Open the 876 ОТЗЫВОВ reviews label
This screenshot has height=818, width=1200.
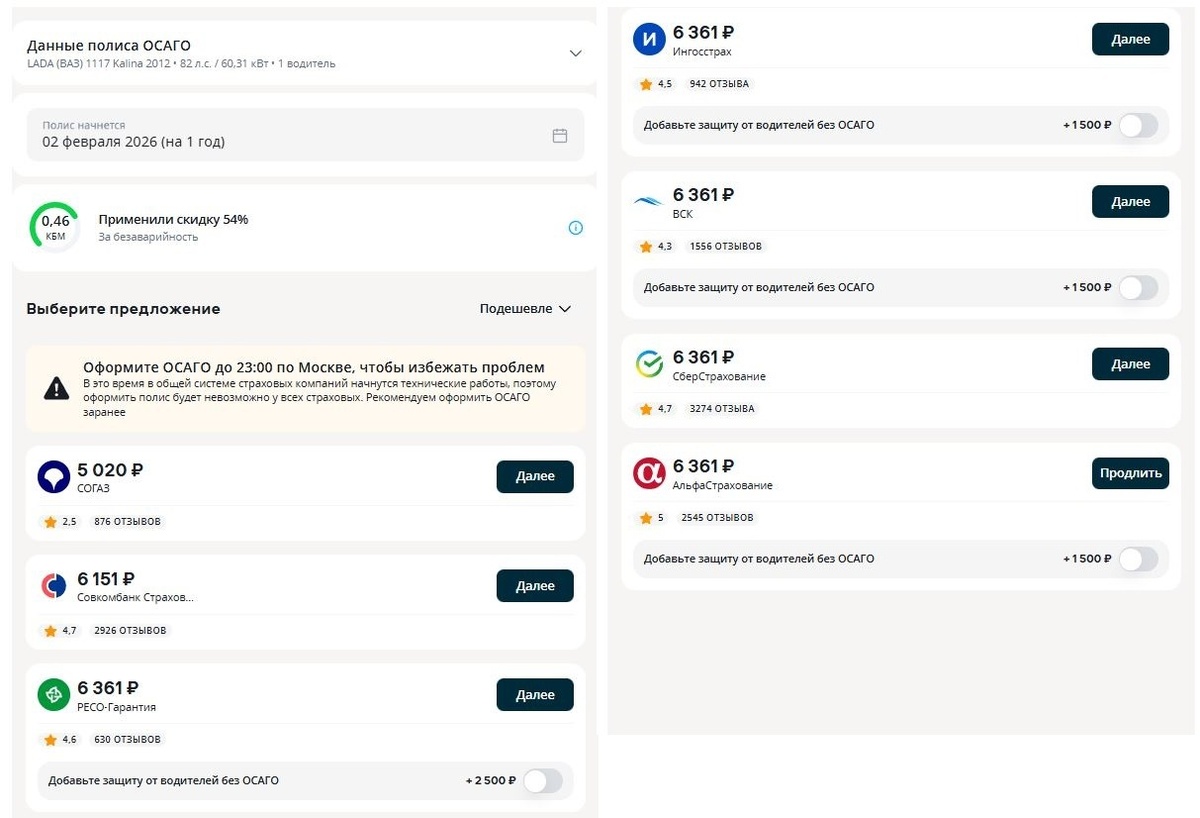(127, 522)
